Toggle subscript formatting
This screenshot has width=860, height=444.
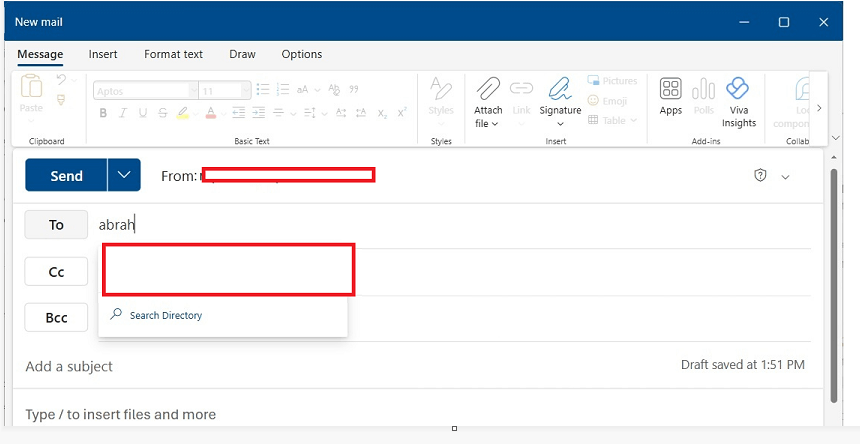click(382, 113)
